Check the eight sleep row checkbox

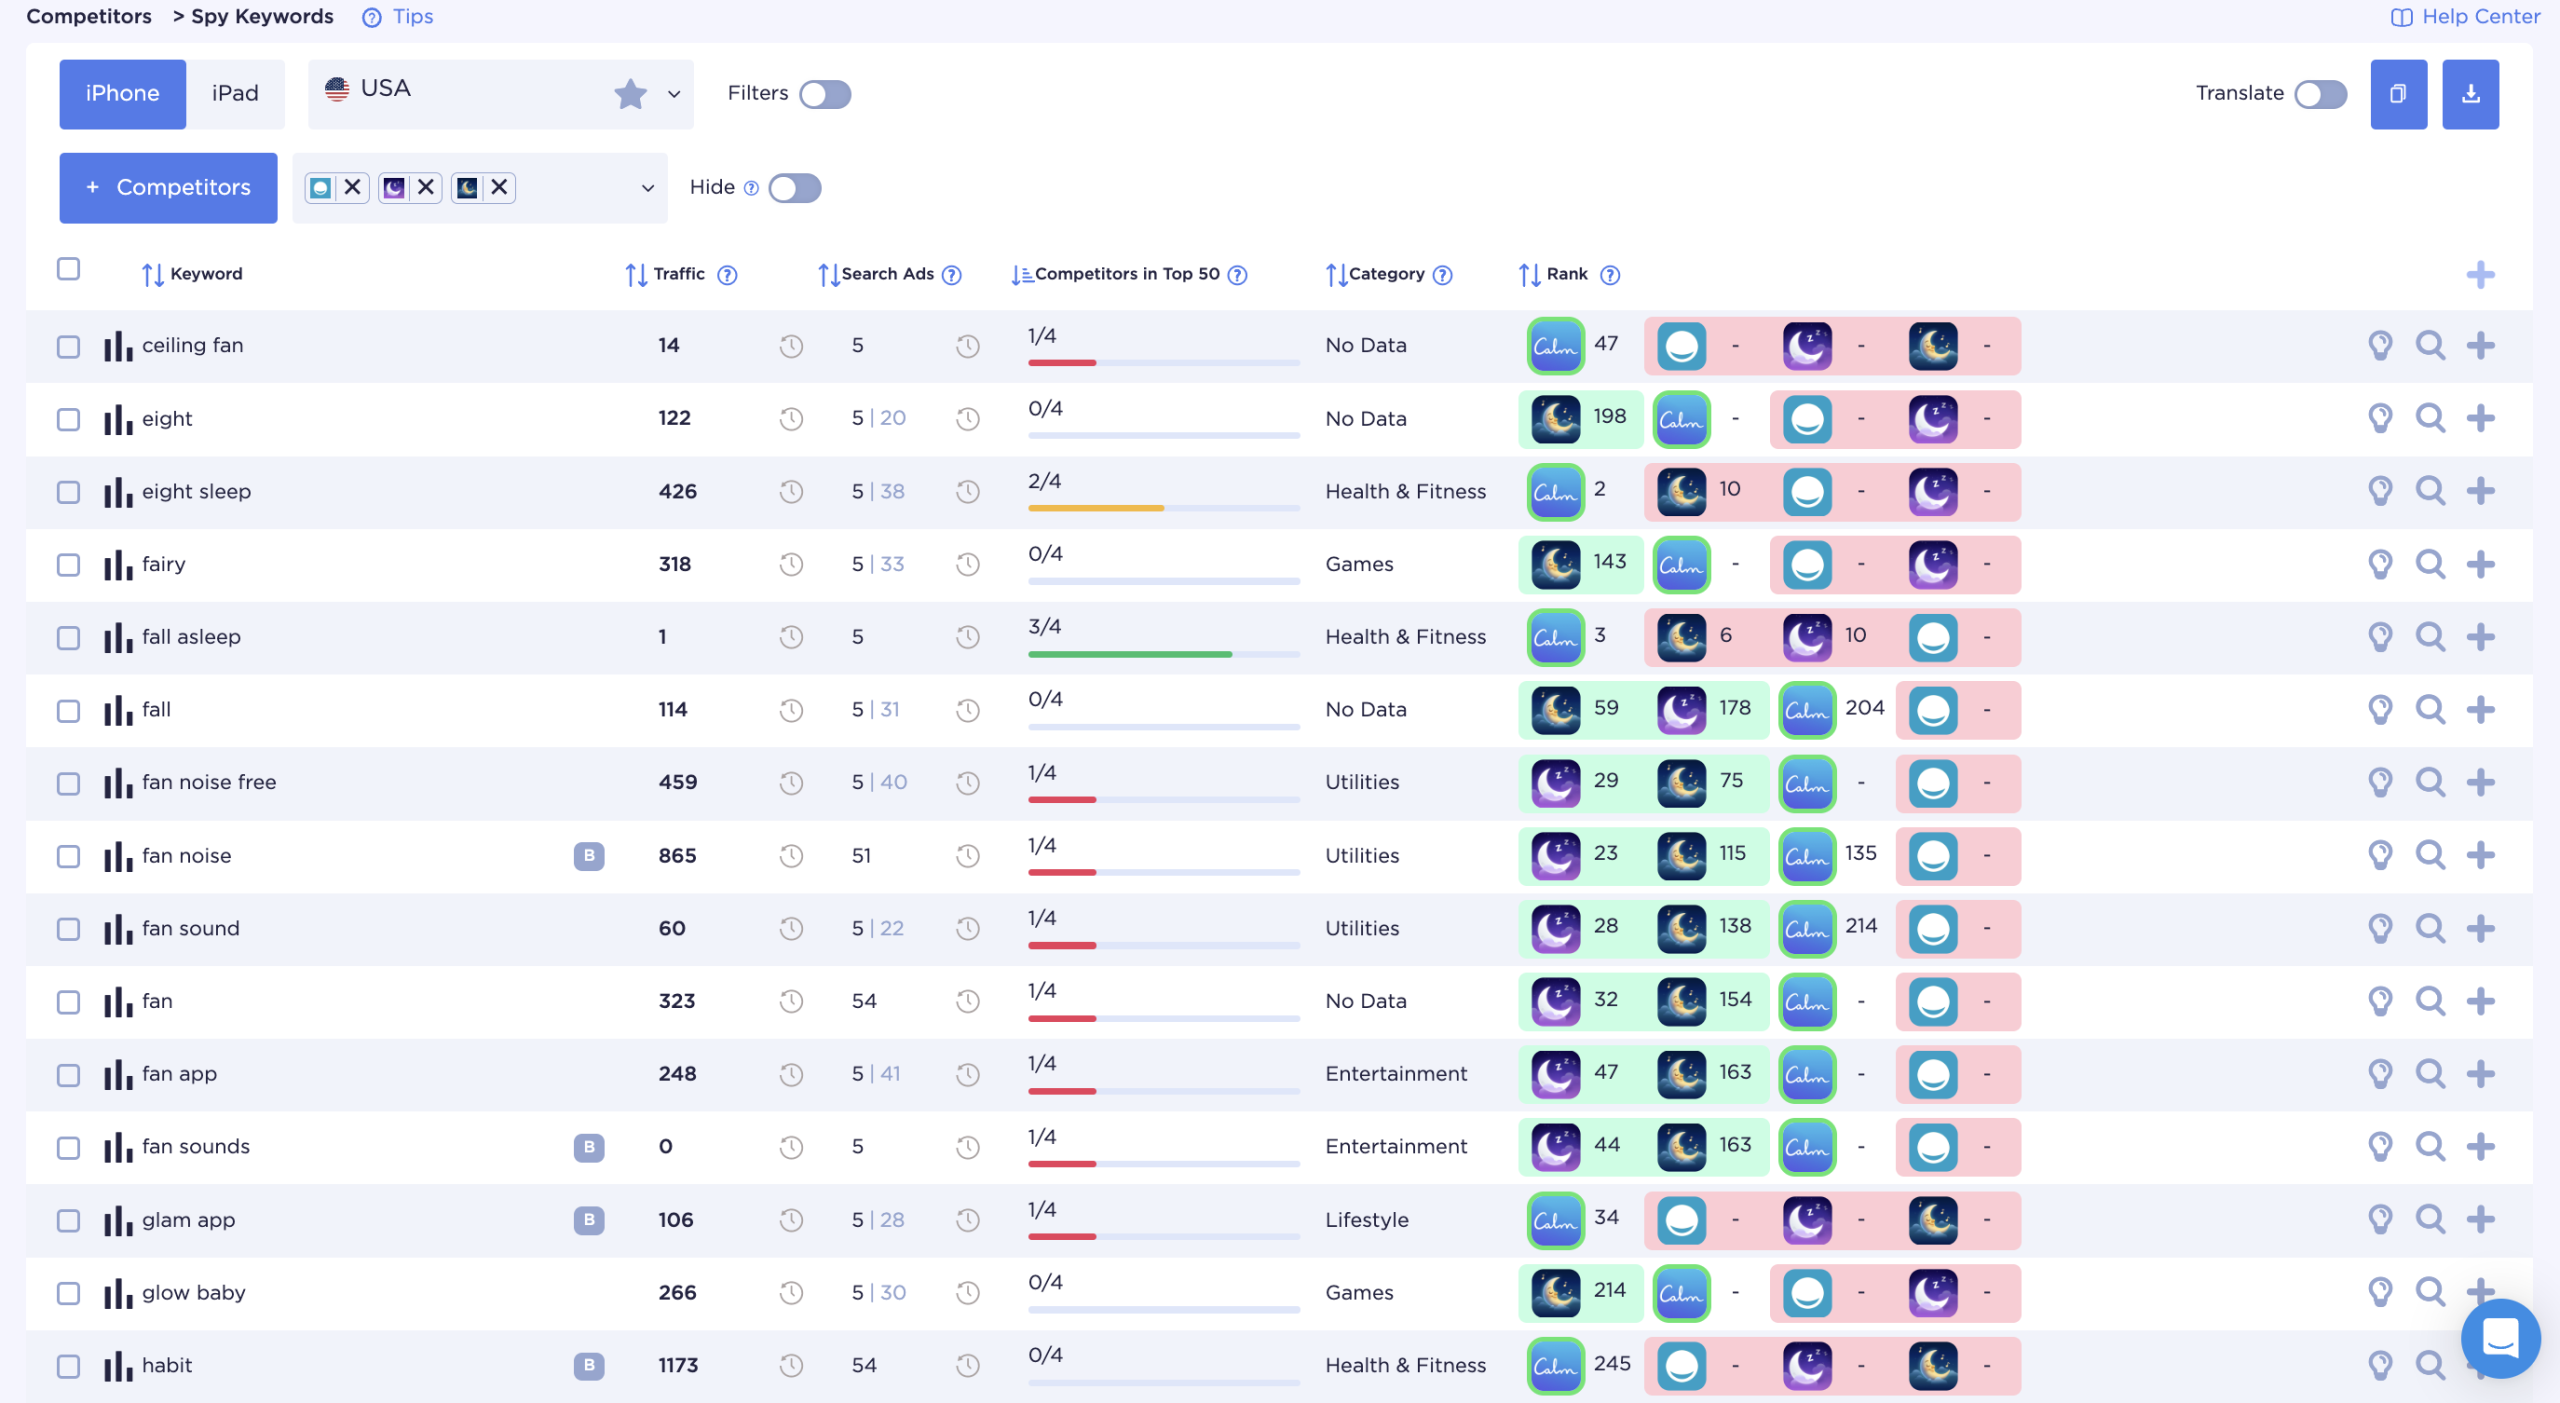(x=68, y=492)
